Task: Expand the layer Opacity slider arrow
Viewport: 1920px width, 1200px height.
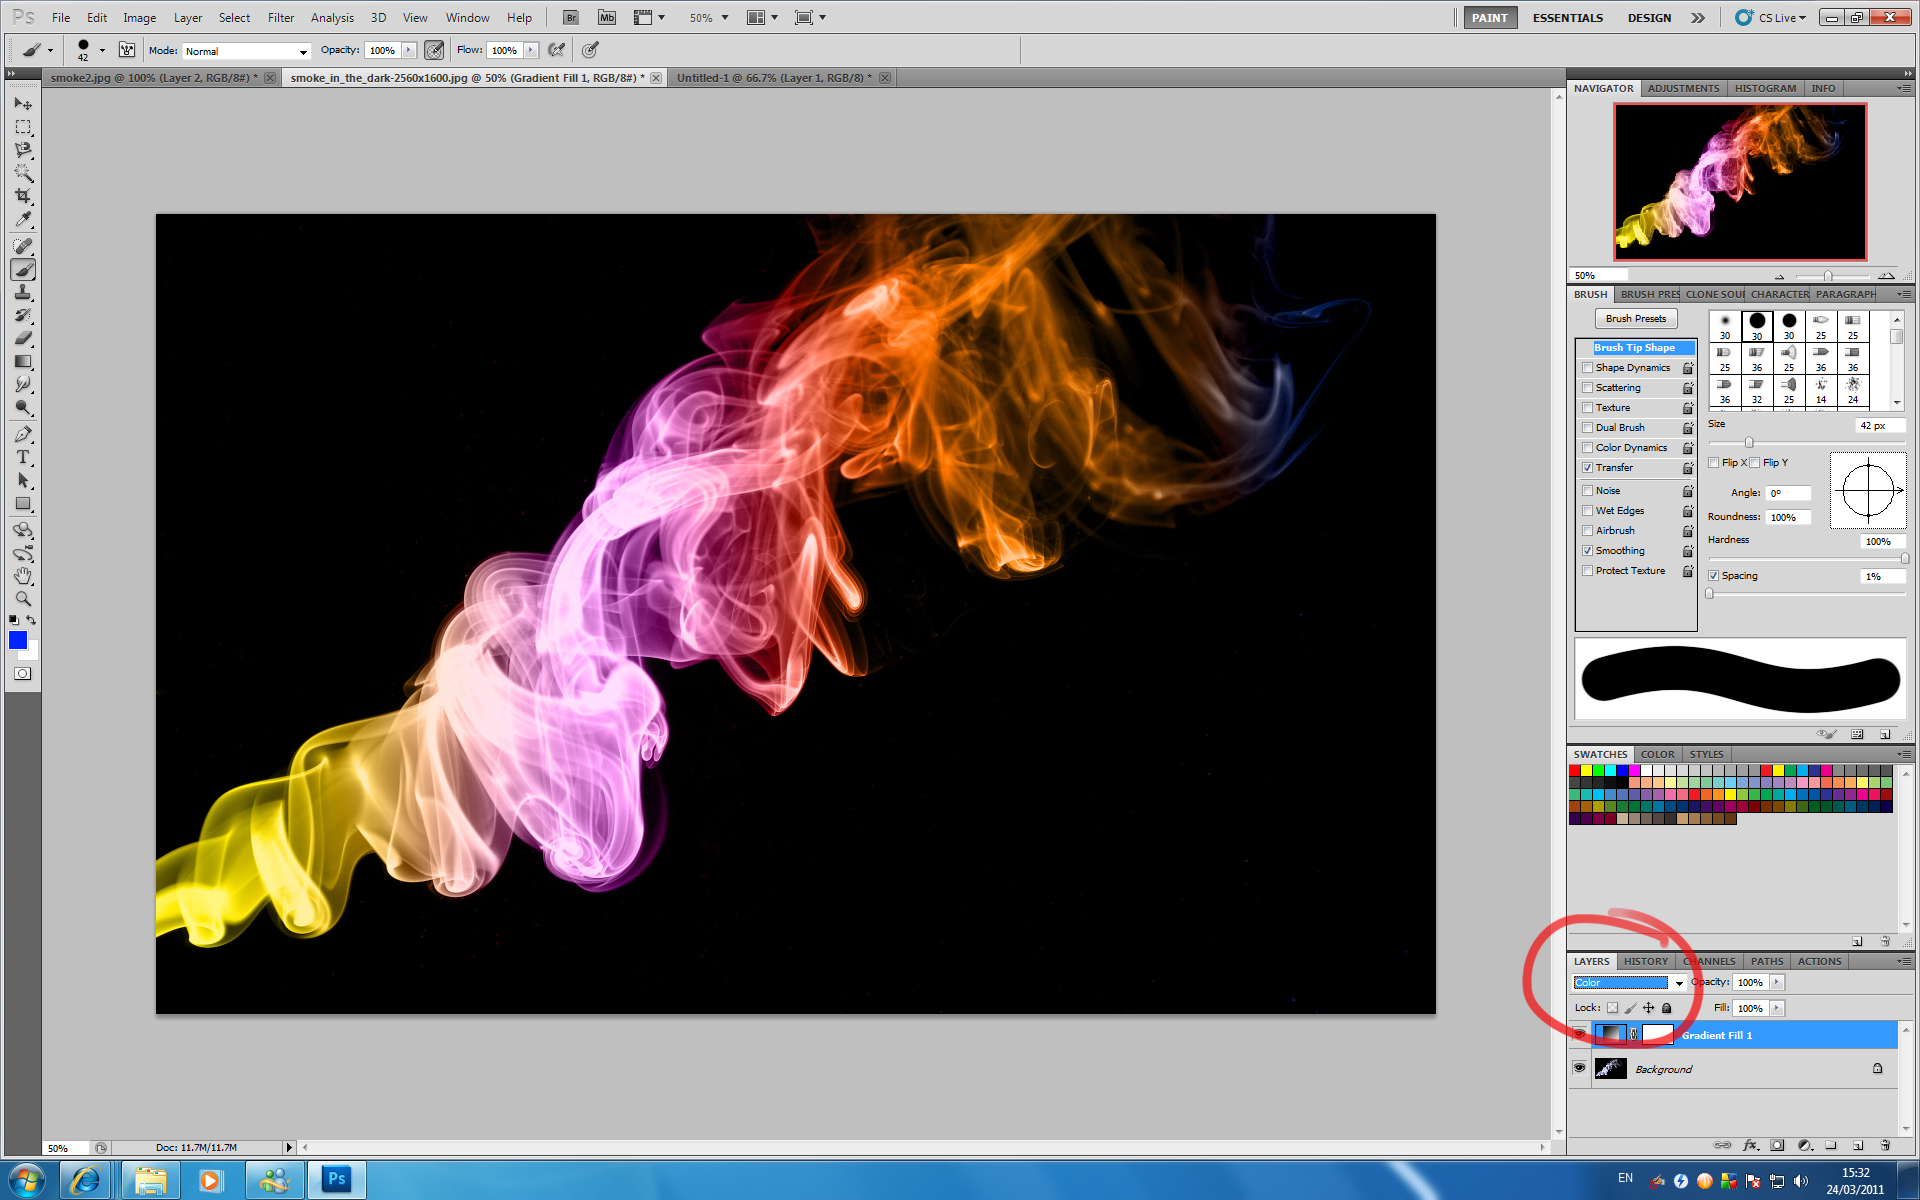Action: 1777,983
